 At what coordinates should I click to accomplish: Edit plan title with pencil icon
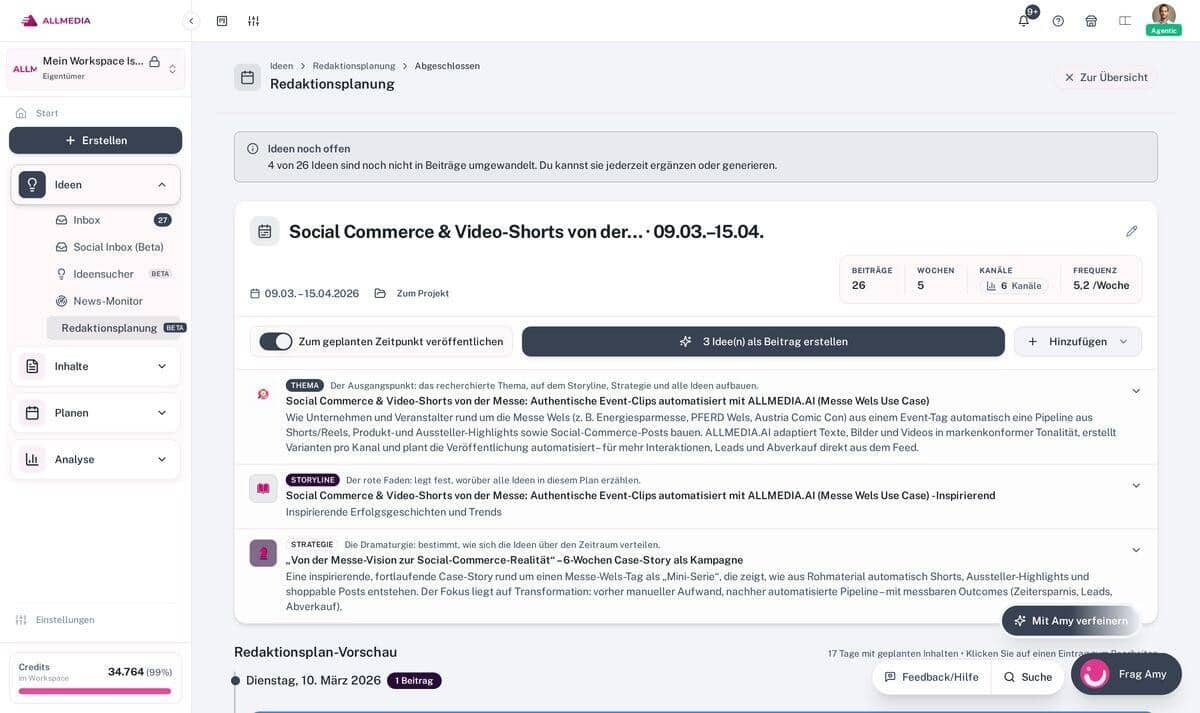coord(1132,231)
